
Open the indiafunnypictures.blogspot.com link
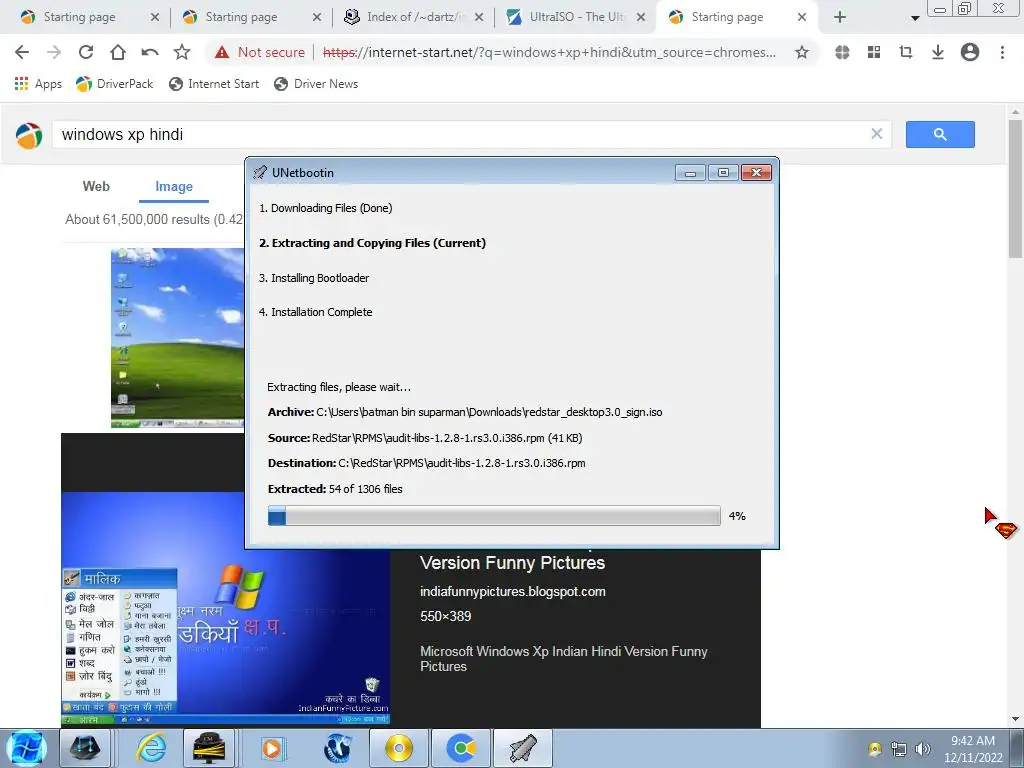(513, 592)
